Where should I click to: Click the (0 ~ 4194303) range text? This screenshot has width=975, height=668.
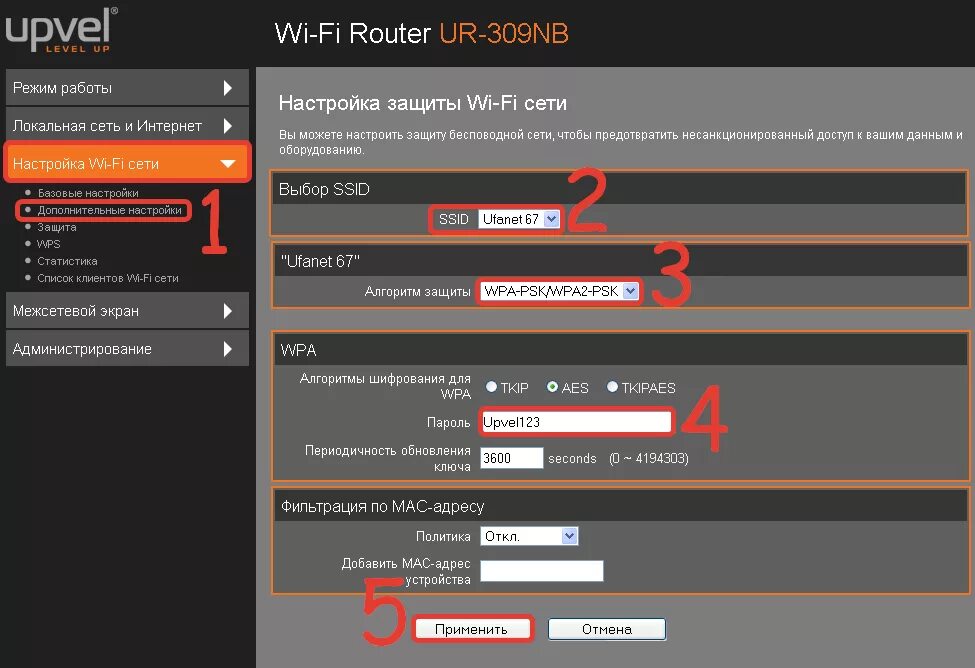[x=649, y=458]
